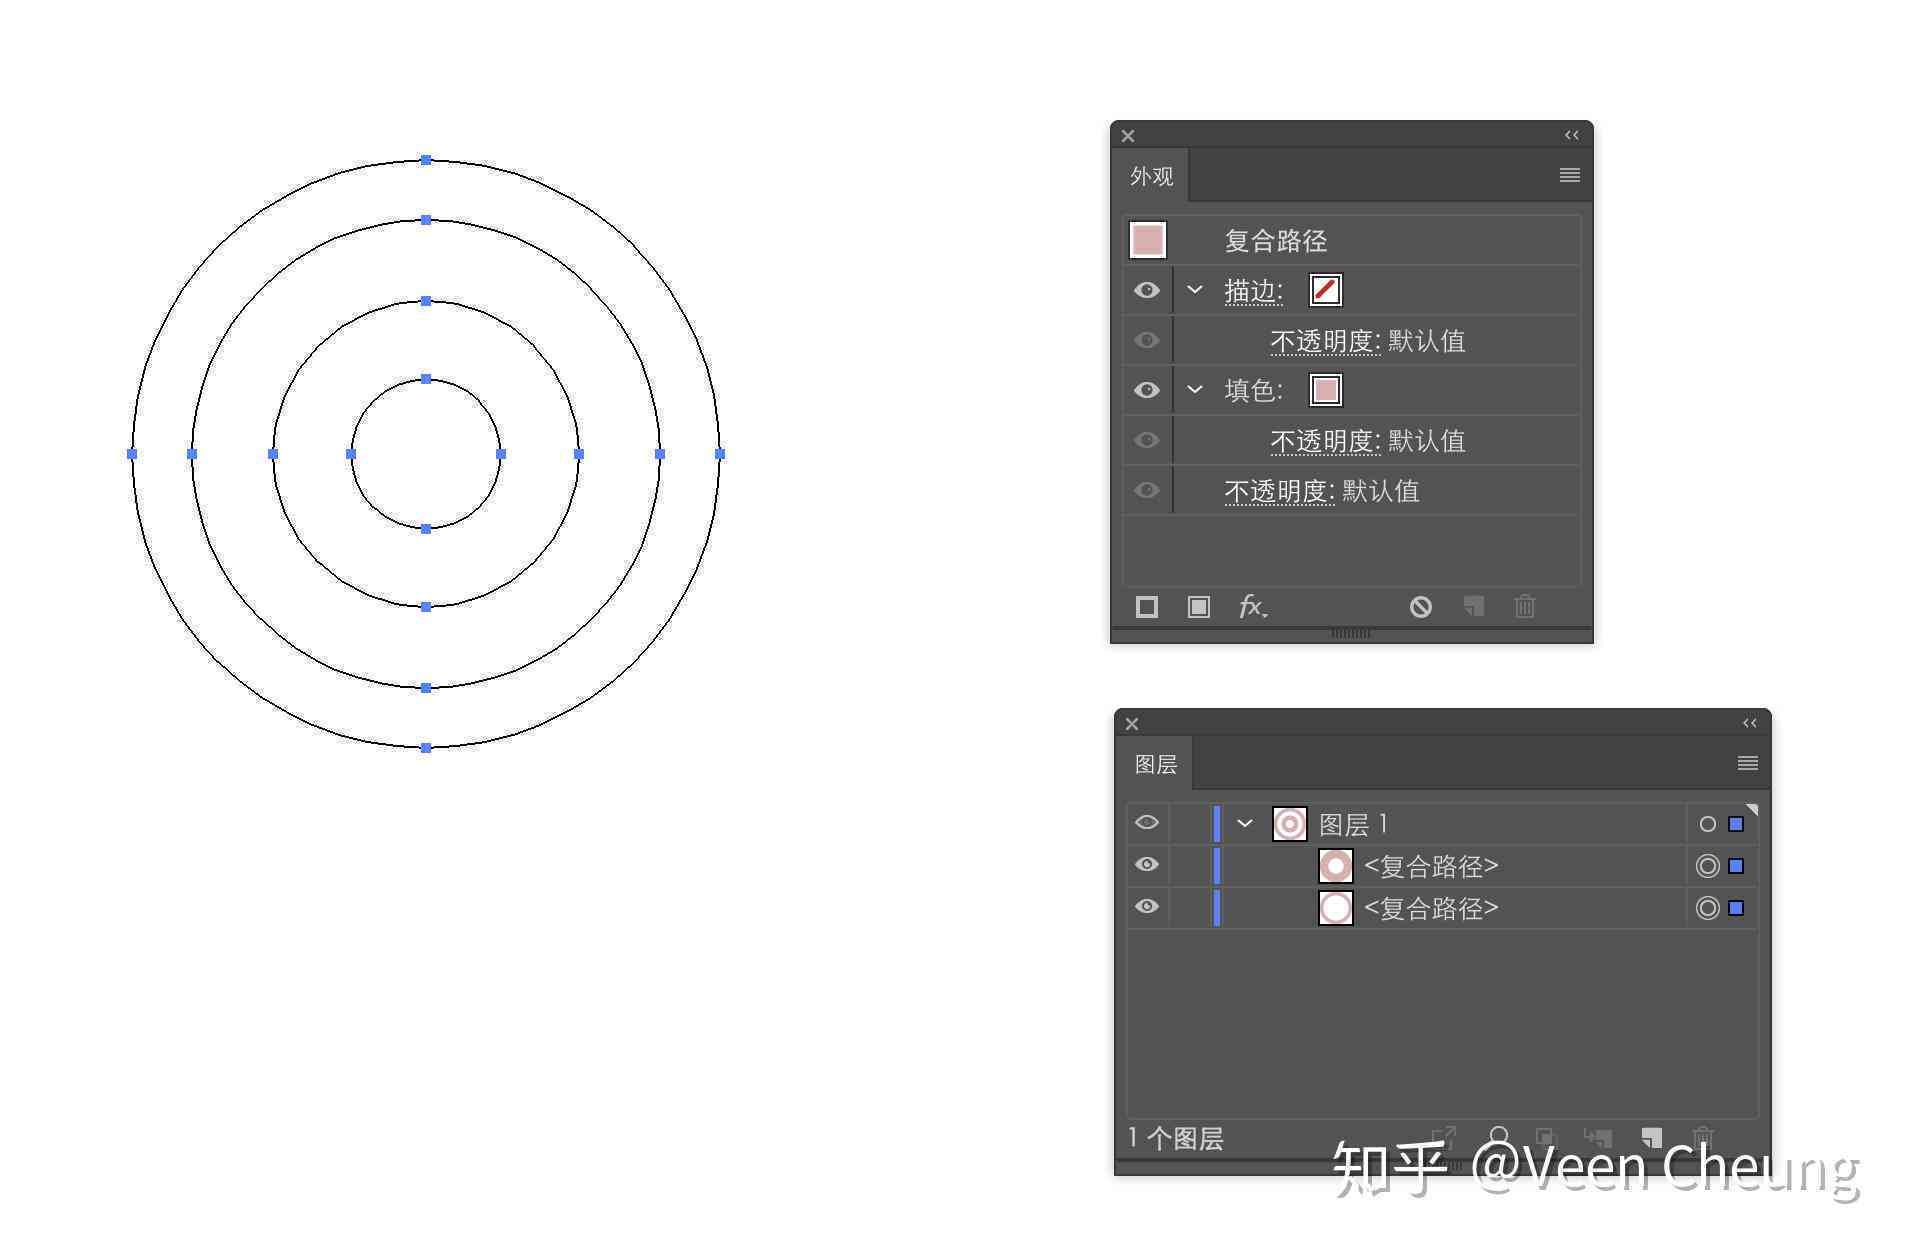Toggle eye for opacity under 填色
This screenshot has width=1908, height=1256.
coord(1147,440)
